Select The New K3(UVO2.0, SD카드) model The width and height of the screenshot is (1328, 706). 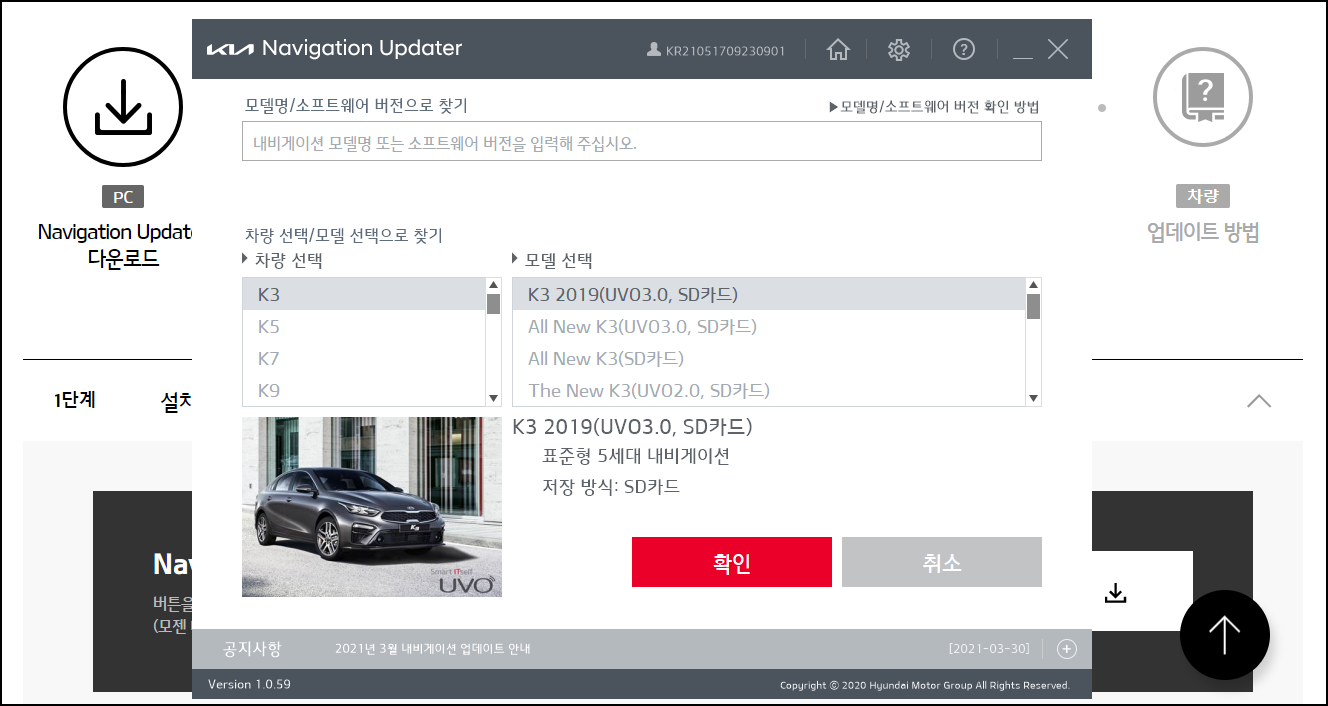769,391
